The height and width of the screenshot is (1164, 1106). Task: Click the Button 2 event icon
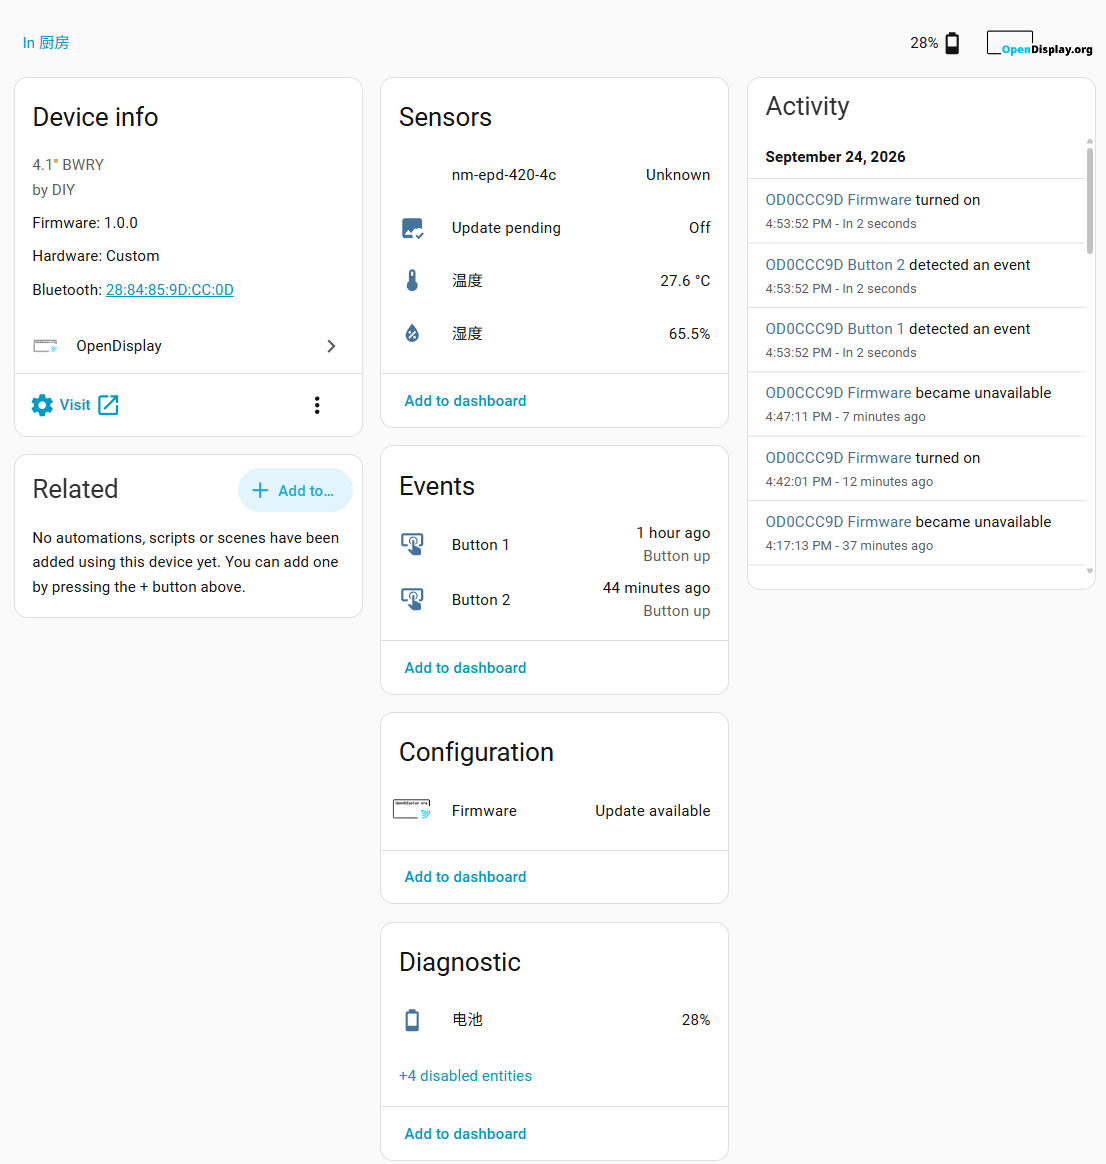pos(412,599)
